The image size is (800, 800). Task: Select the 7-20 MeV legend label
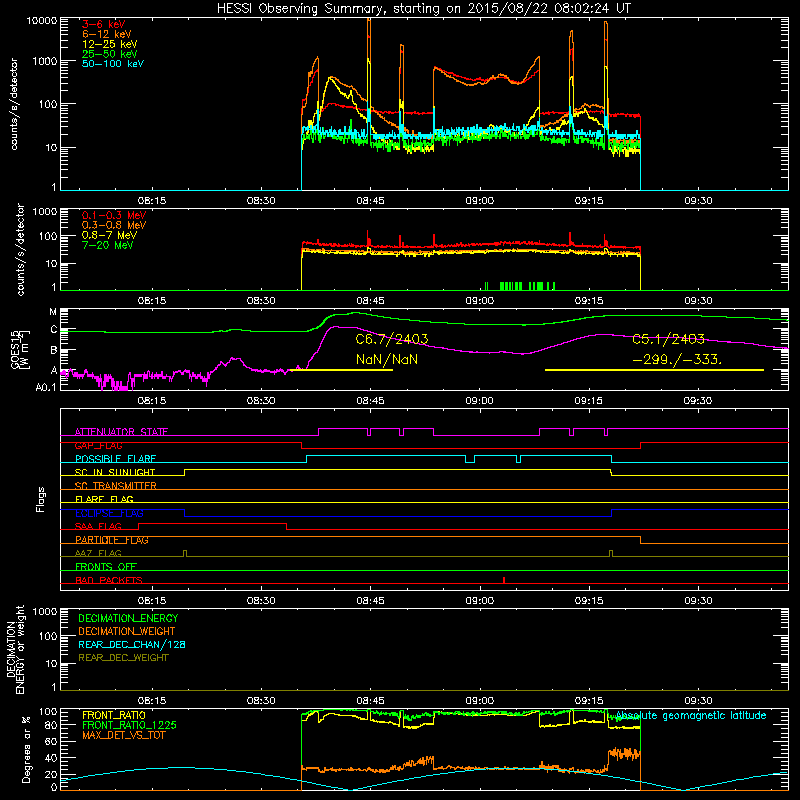click(x=107, y=245)
